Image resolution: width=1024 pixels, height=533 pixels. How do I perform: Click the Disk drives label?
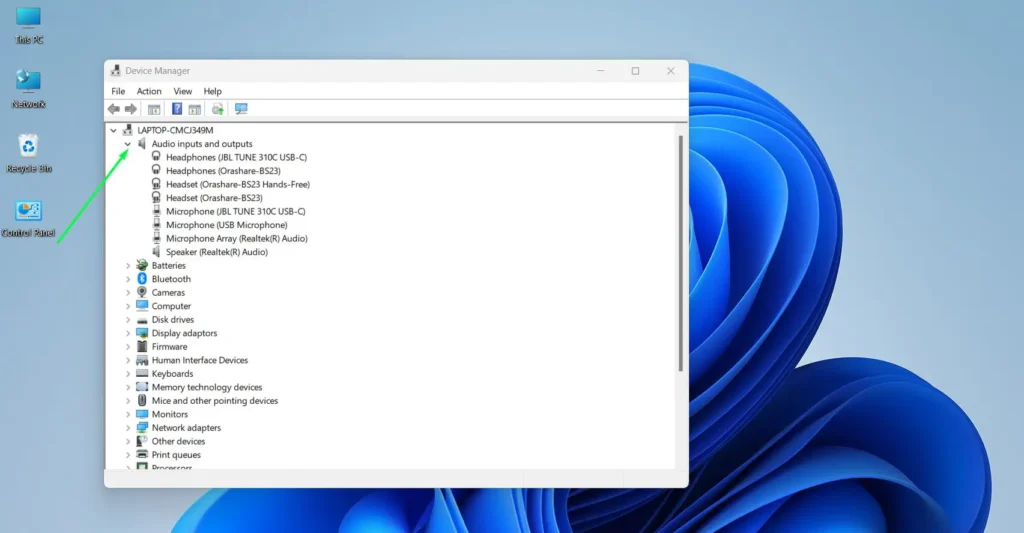point(173,320)
